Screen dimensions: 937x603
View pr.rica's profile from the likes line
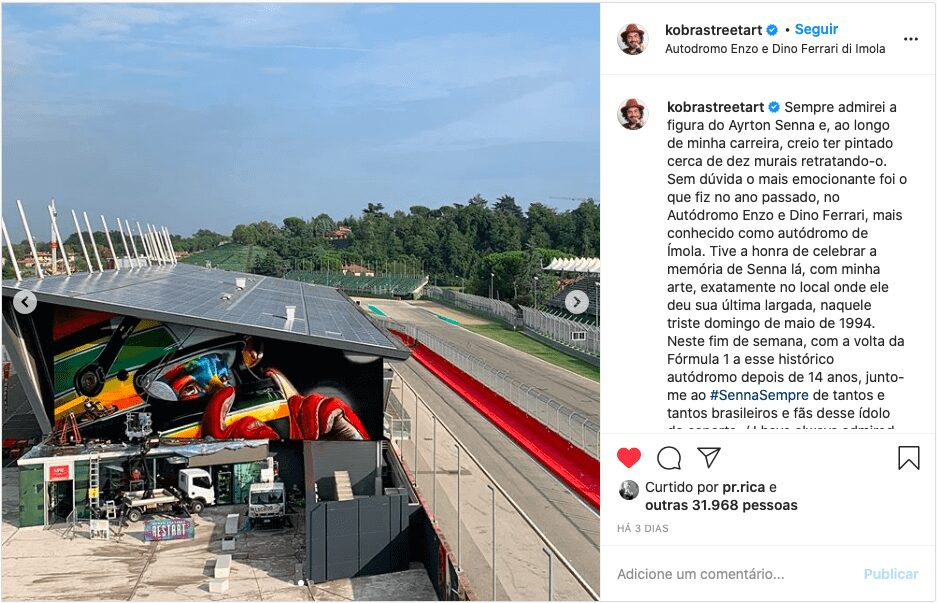click(x=743, y=487)
